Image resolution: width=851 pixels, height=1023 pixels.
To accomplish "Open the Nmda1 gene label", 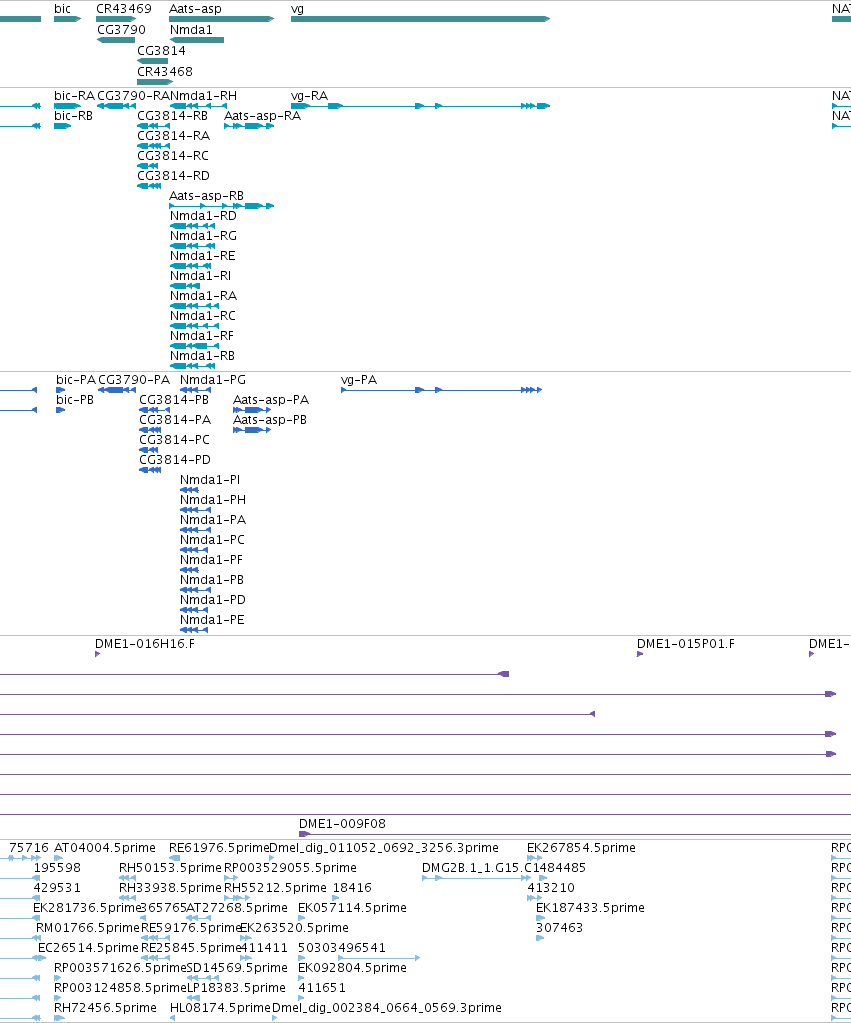I will point(191,30).
